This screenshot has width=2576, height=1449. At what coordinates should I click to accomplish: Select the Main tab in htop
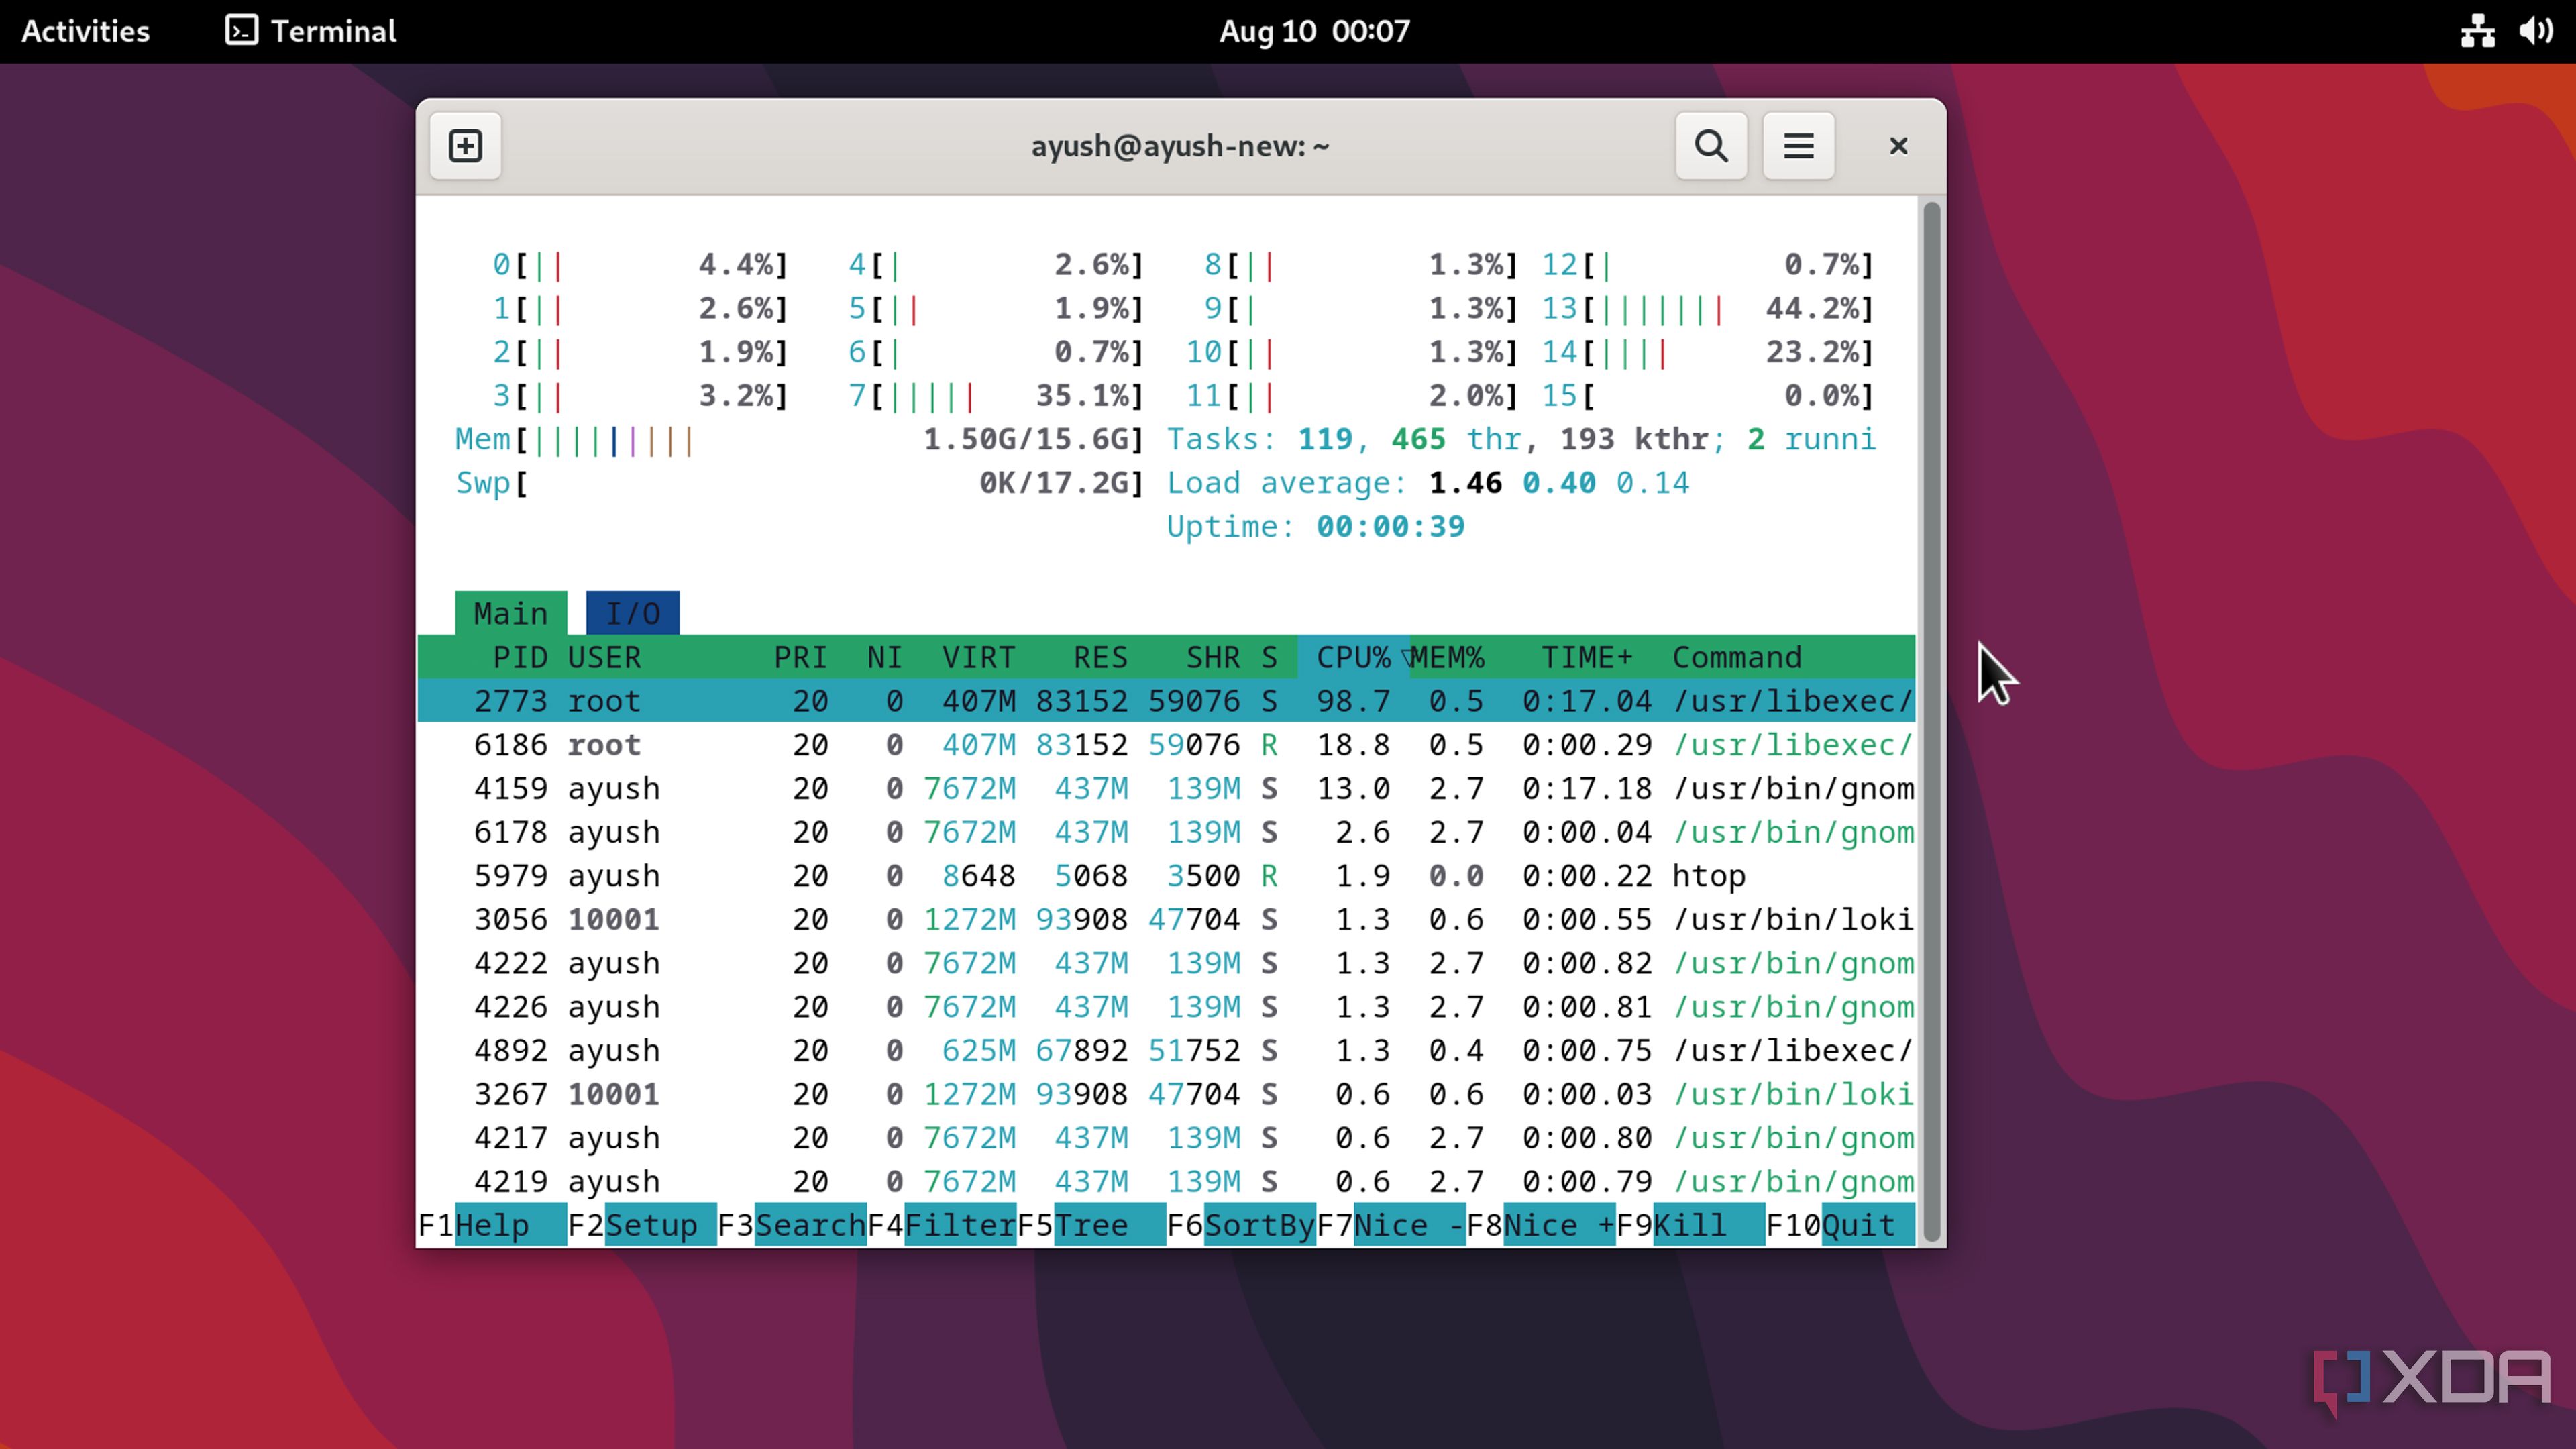510,613
